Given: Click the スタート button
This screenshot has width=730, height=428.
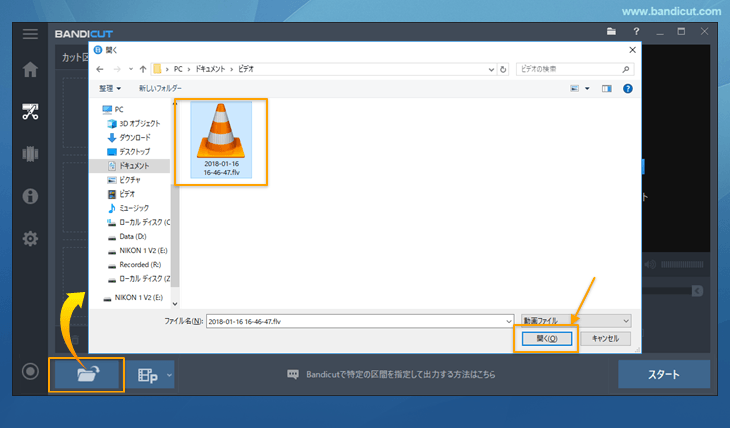Looking at the screenshot, I should [x=664, y=374].
